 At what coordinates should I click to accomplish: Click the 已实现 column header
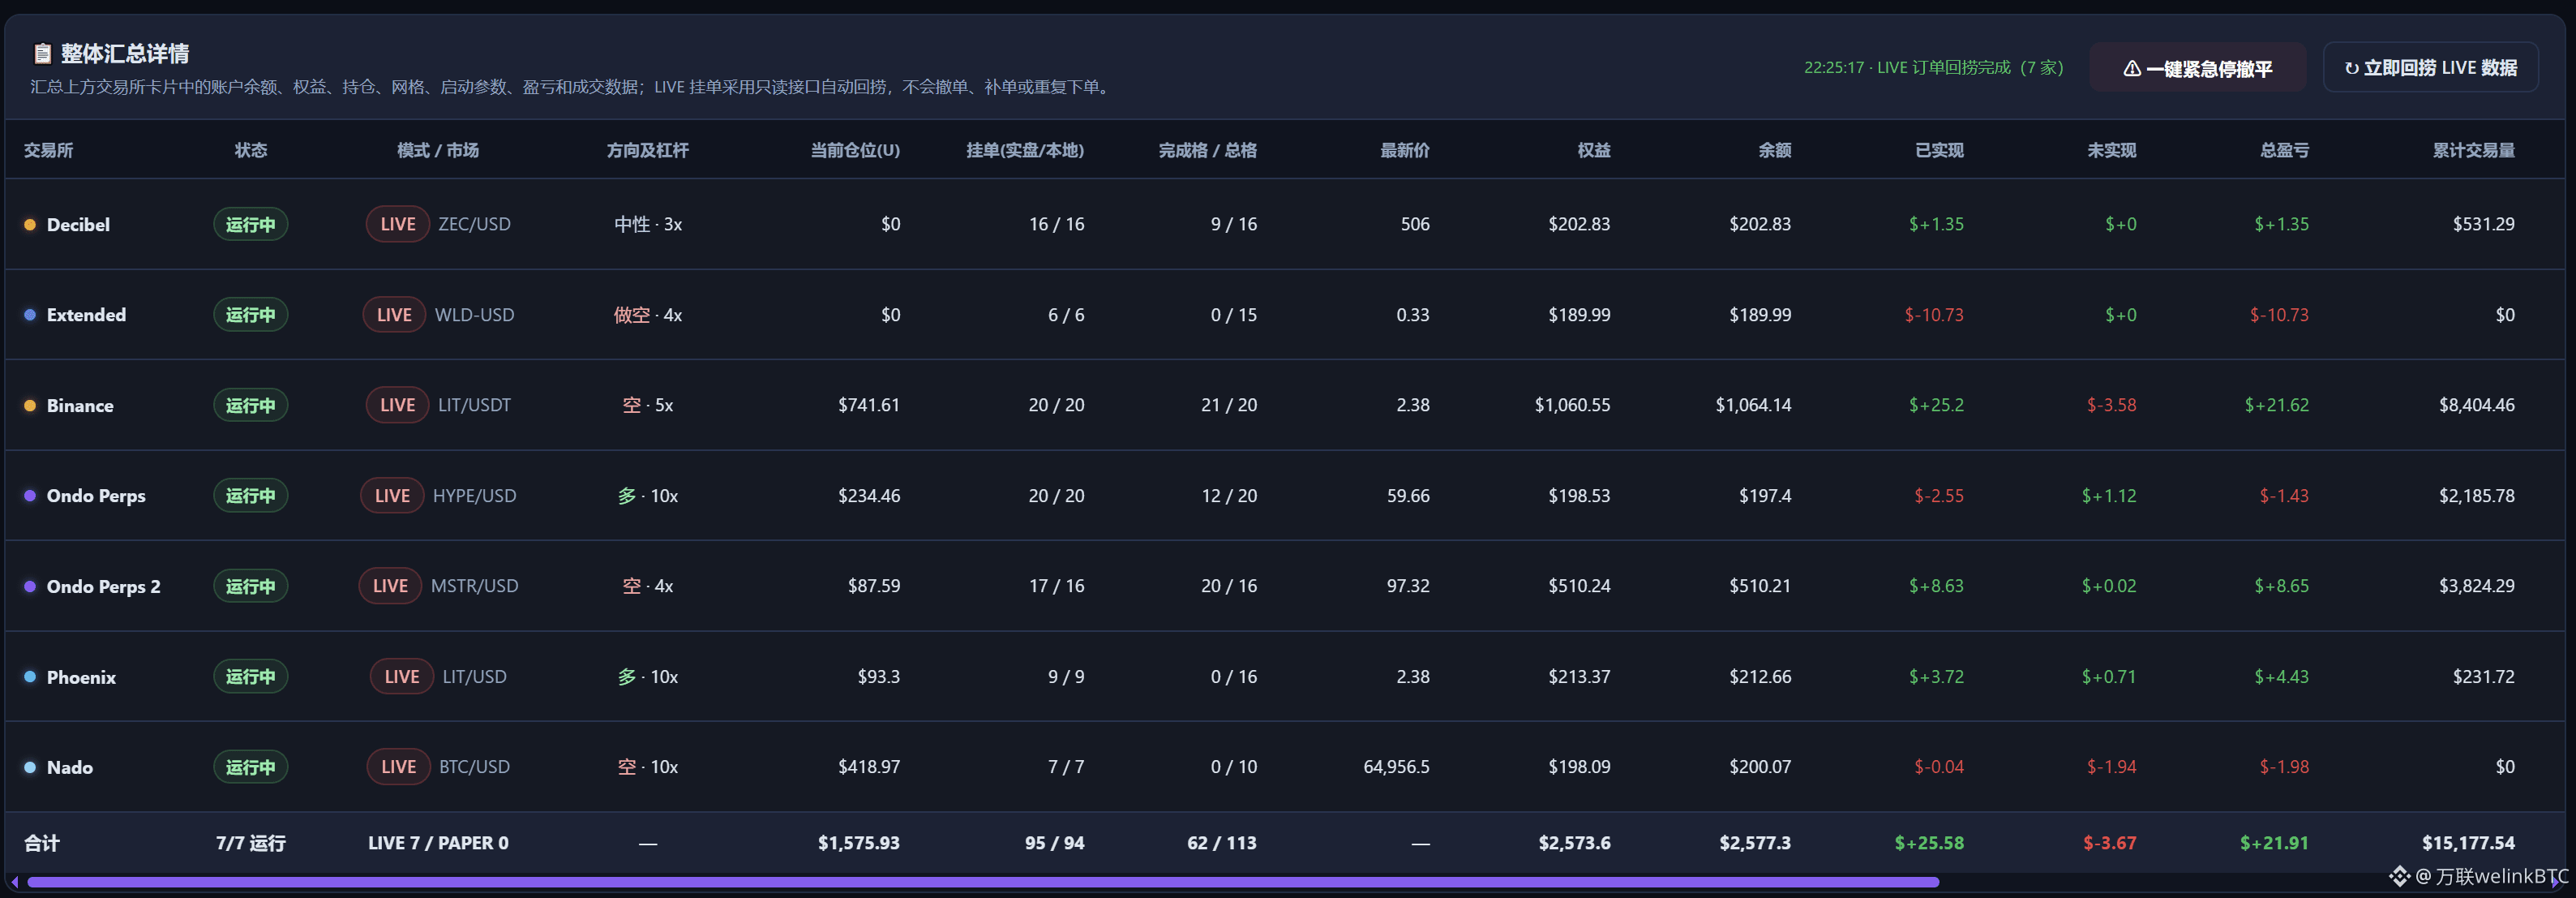[1939, 150]
